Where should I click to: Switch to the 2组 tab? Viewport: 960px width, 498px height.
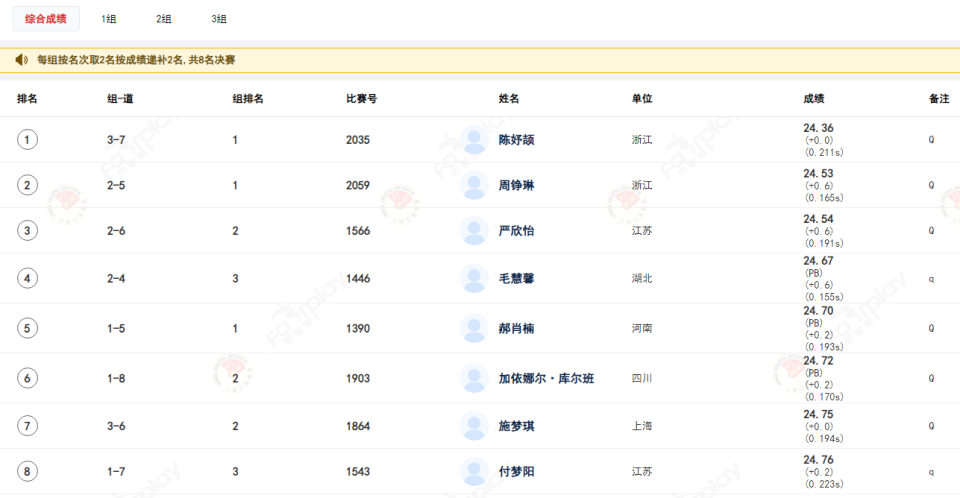164,19
